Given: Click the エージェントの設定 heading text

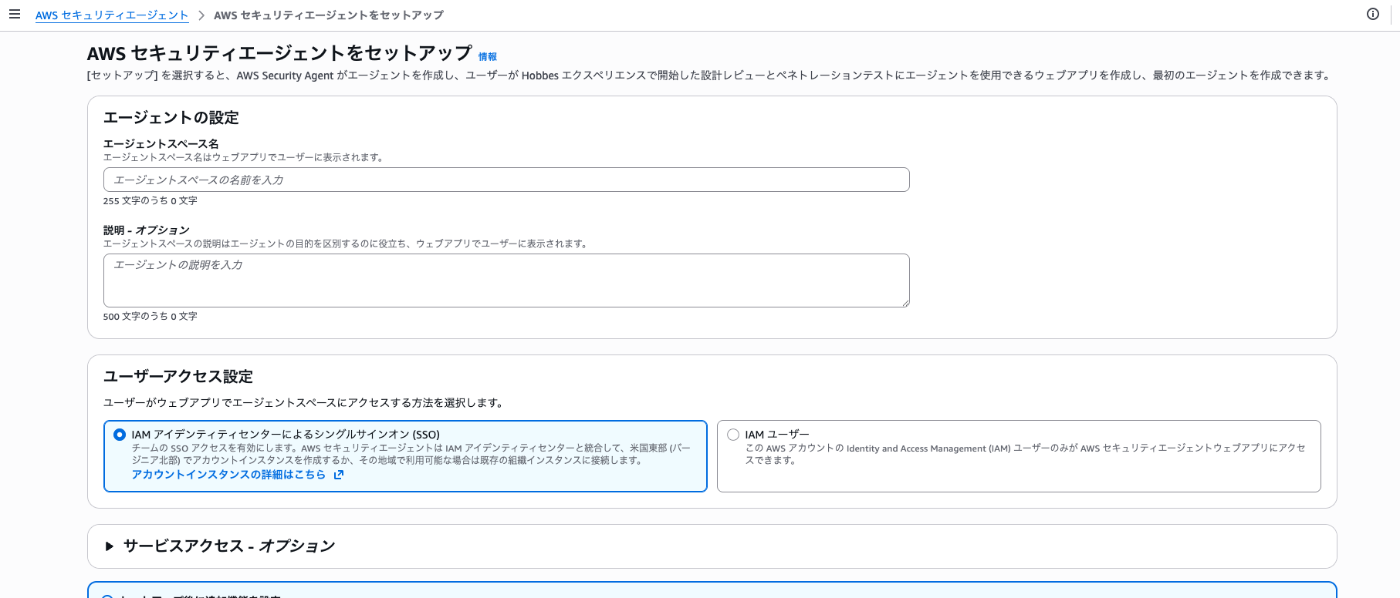Looking at the screenshot, I should pos(171,118).
